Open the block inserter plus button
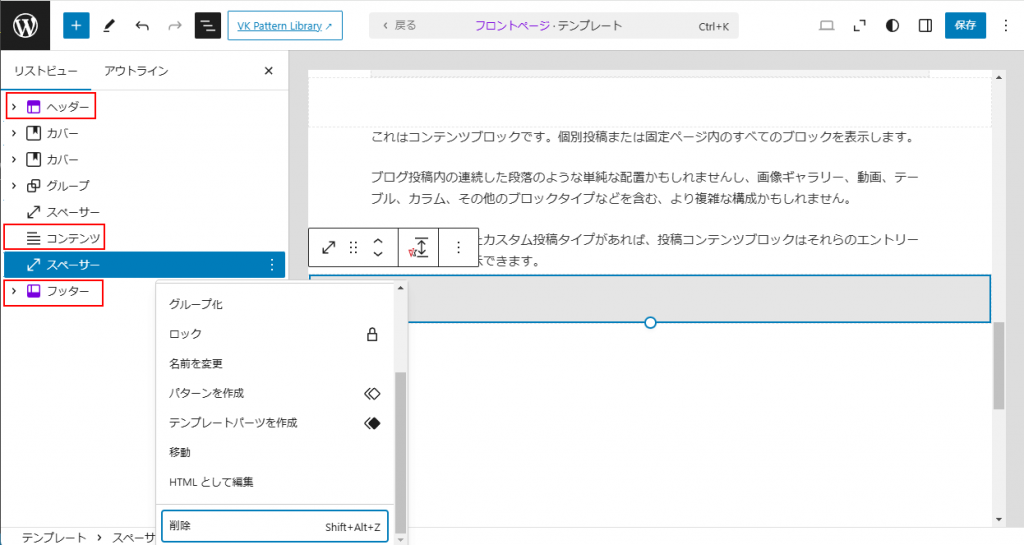Viewport: 1024px width, 545px height. (x=76, y=25)
